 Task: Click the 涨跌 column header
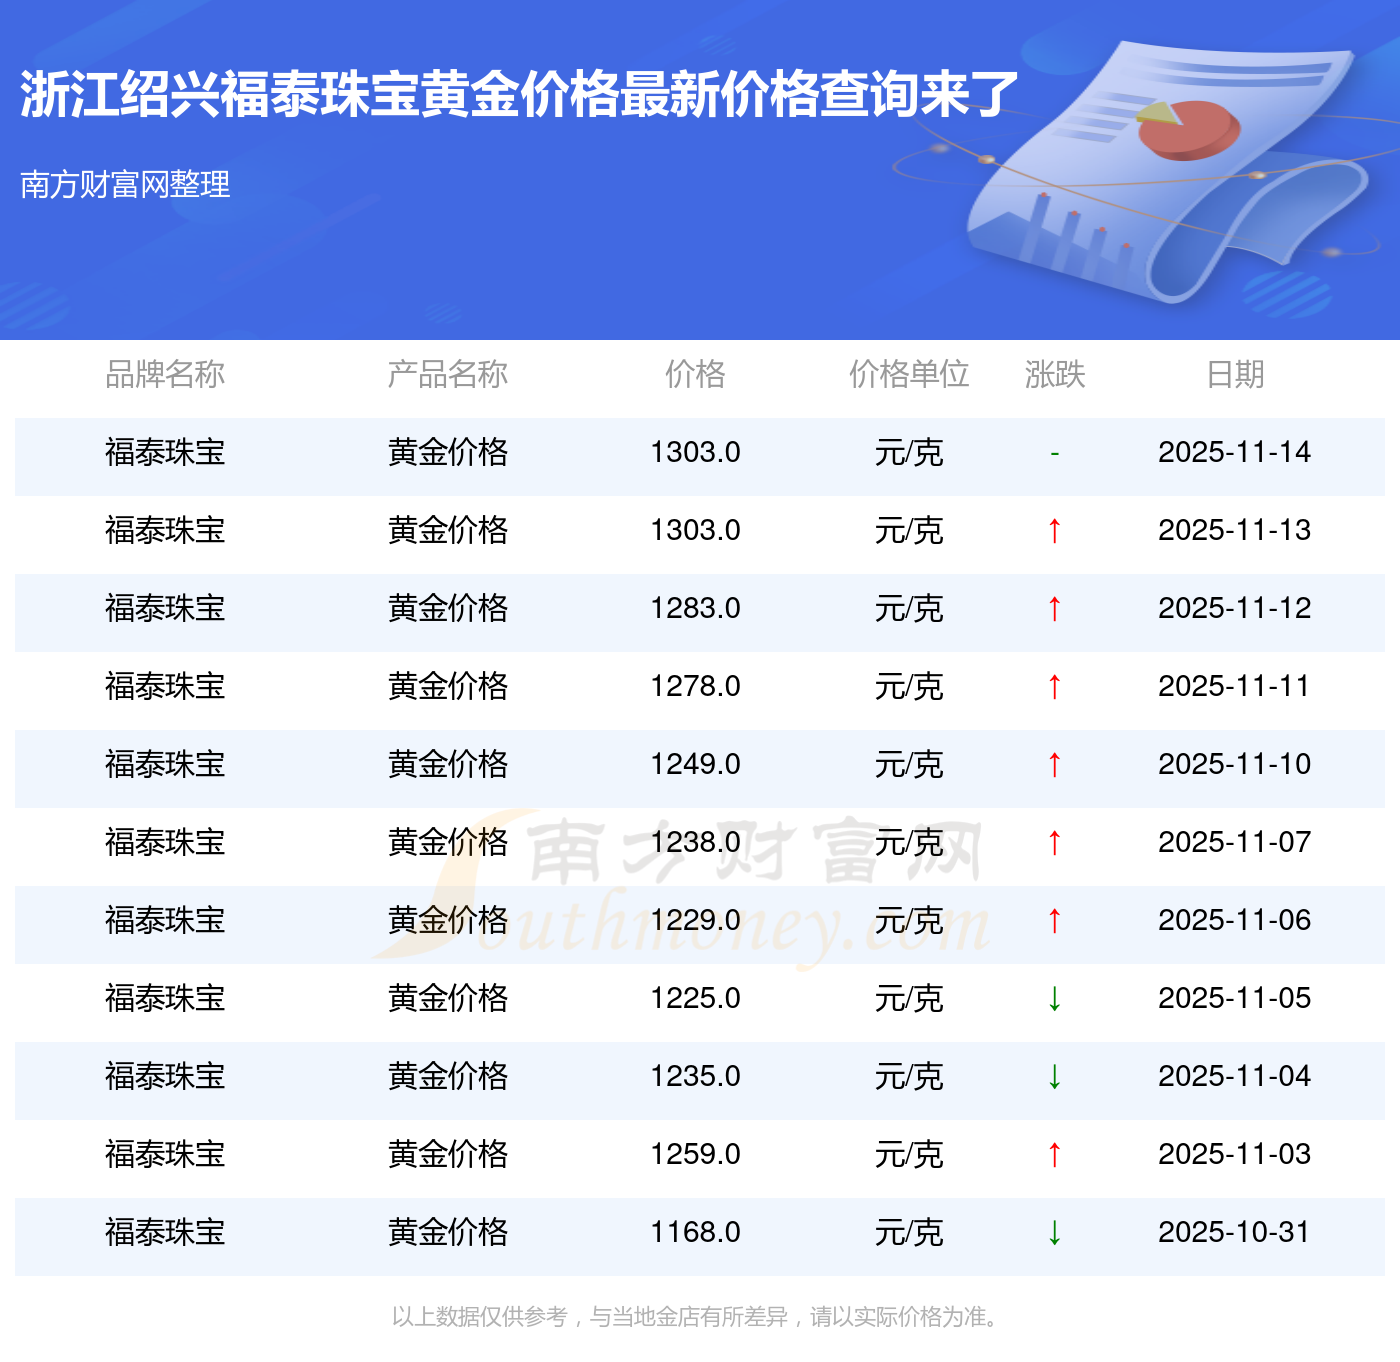1054,375
